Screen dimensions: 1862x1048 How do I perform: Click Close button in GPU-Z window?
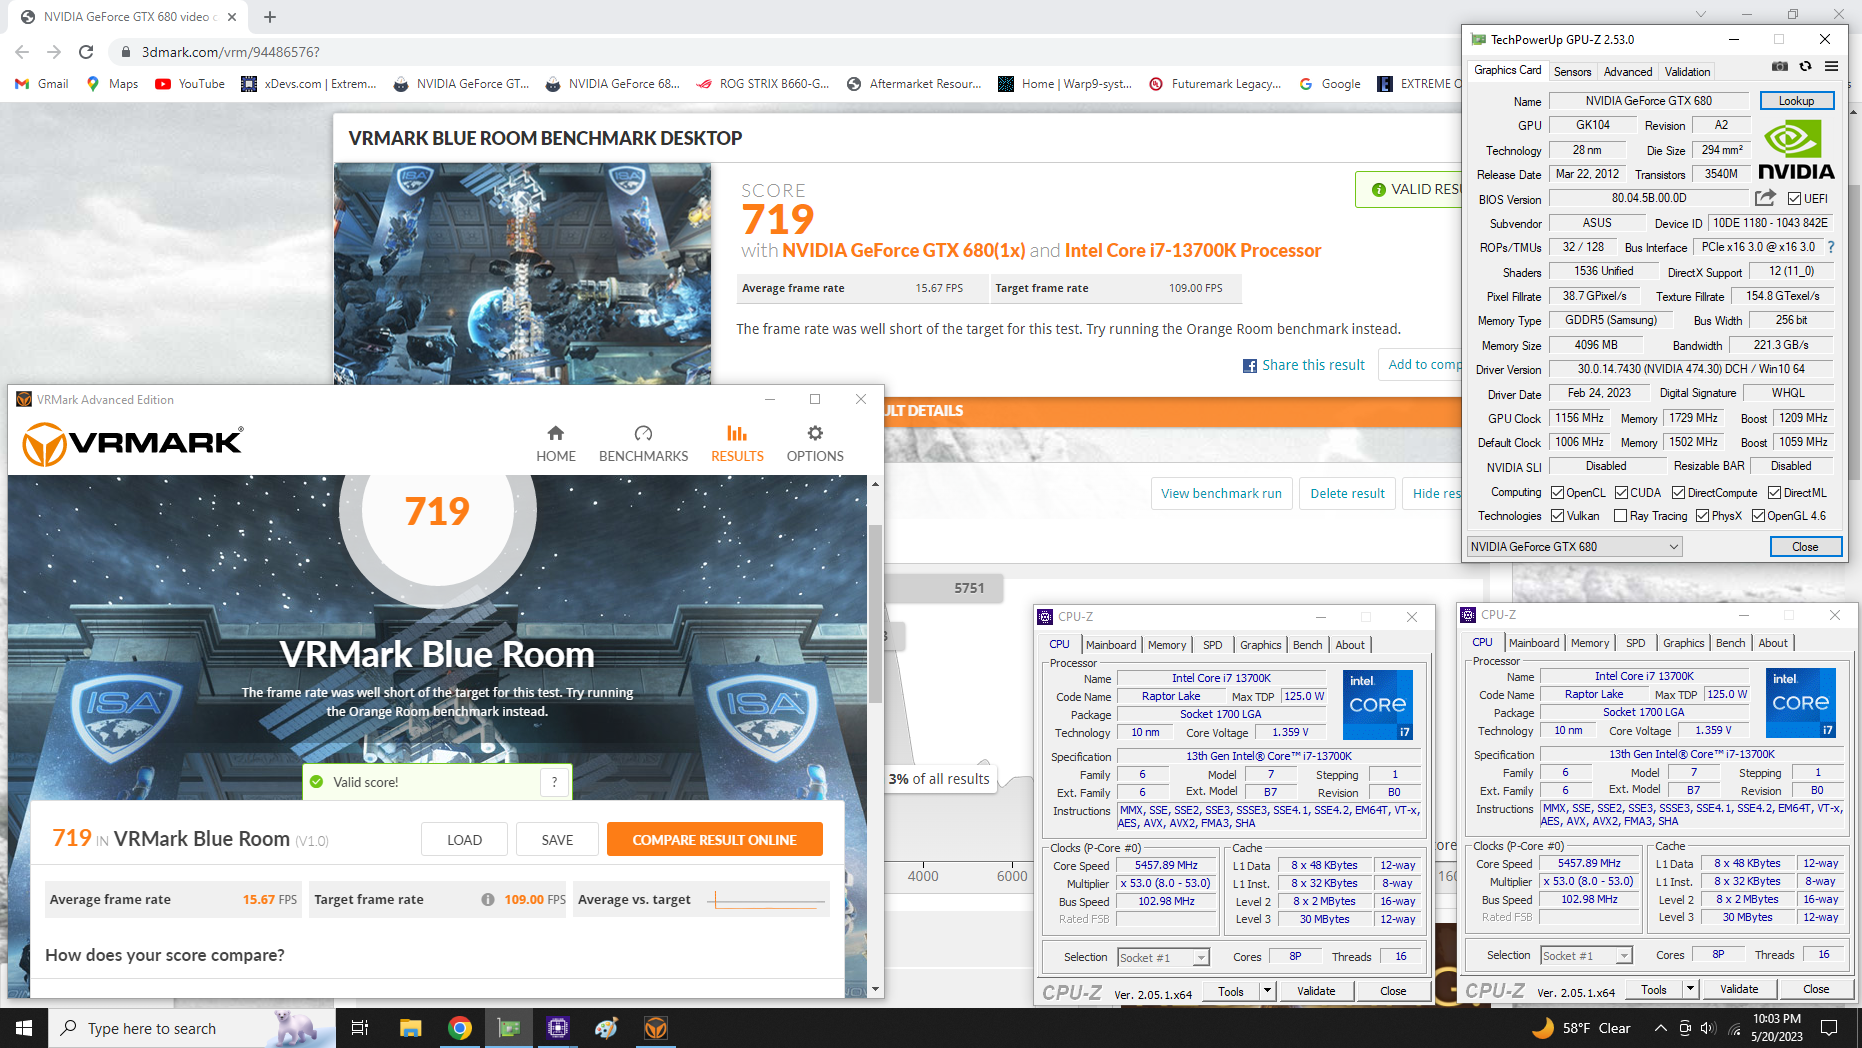[x=1805, y=547]
